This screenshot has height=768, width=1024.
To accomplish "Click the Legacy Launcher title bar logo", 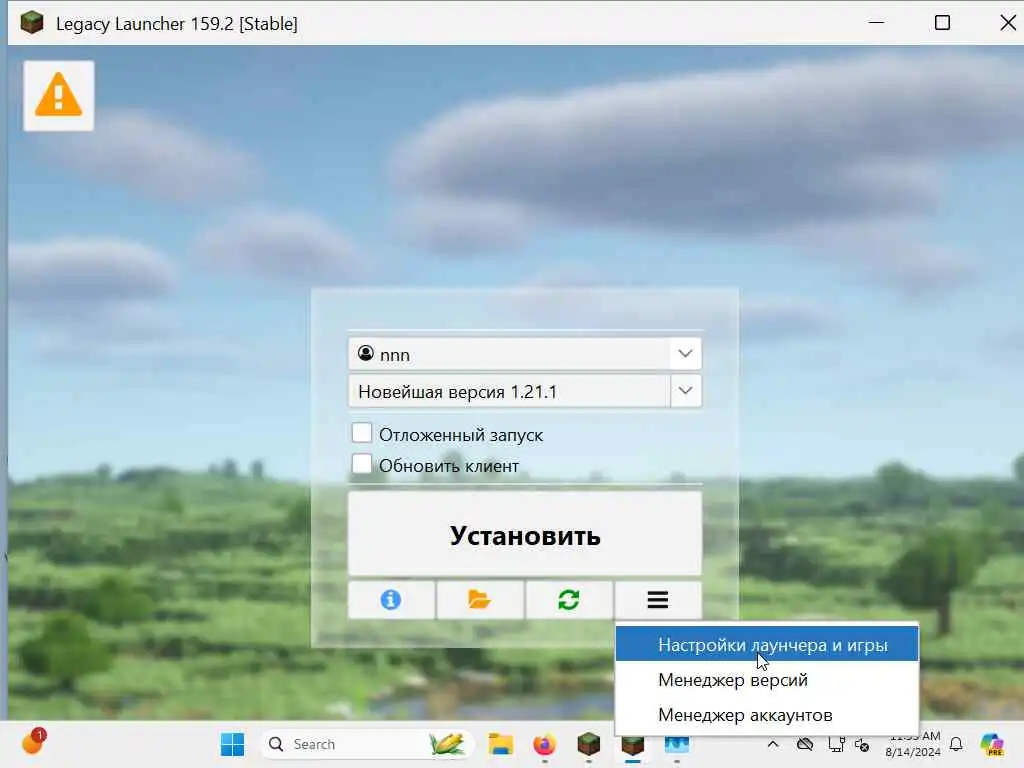I will pos(31,23).
